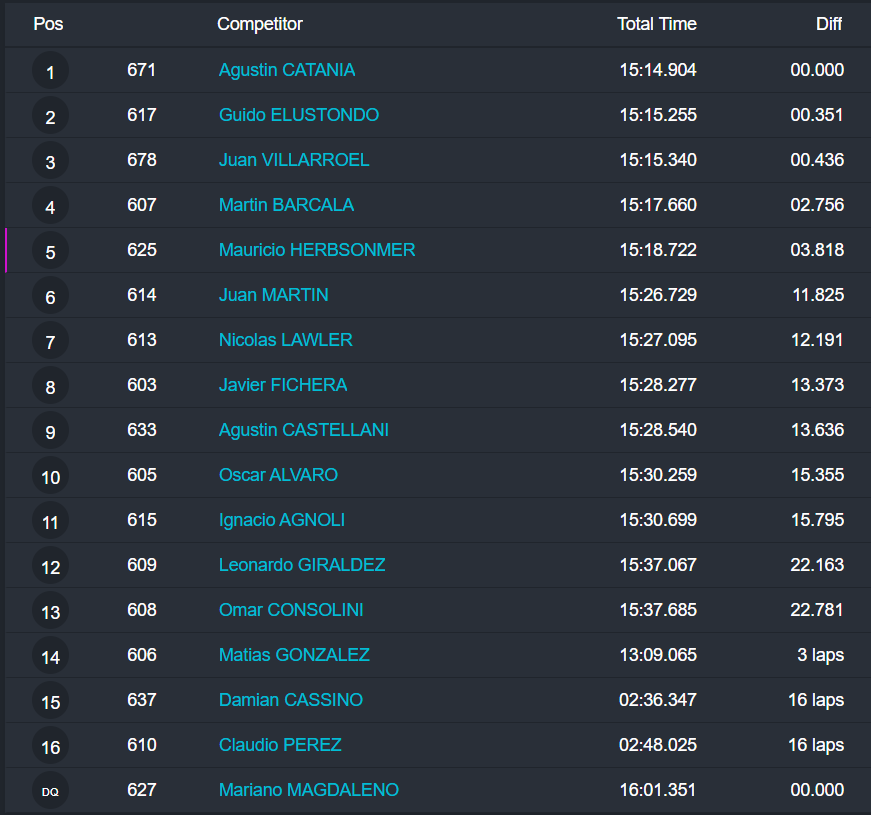Click position 3 circle badge
Viewport: 871px width, 815px height.
[50, 161]
